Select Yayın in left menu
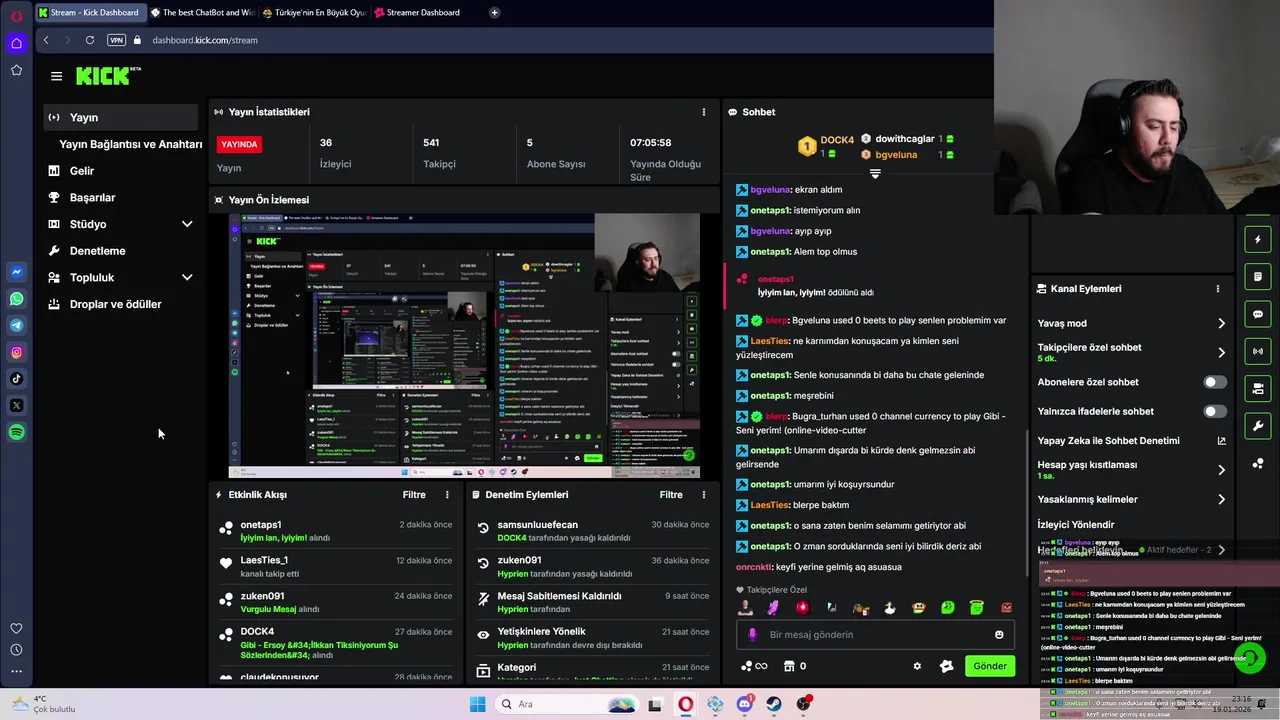Image resolution: width=1280 pixels, height=720 pixels. coord(121,117)
